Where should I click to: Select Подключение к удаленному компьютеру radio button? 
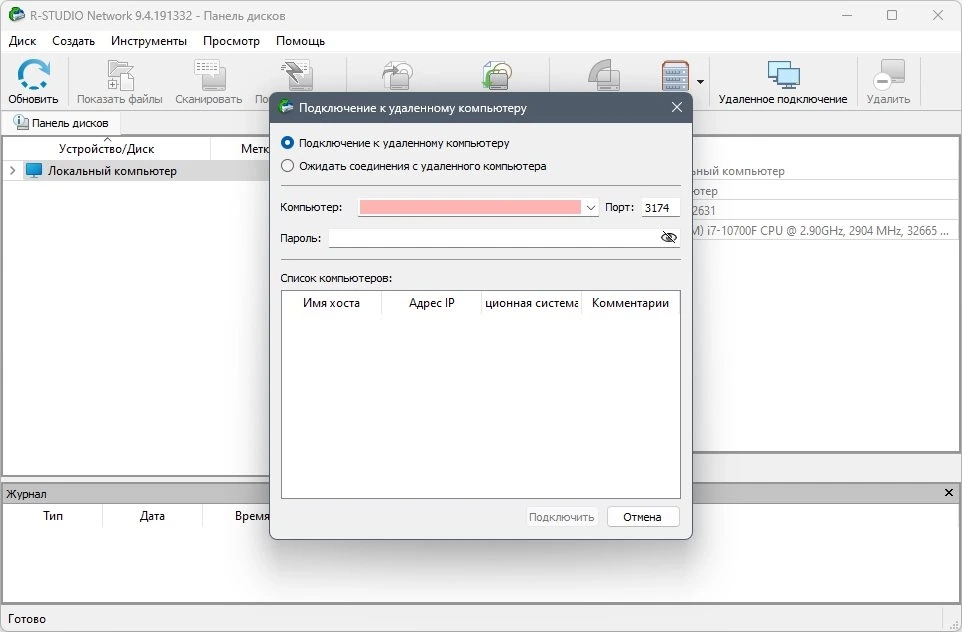point(287,143)
